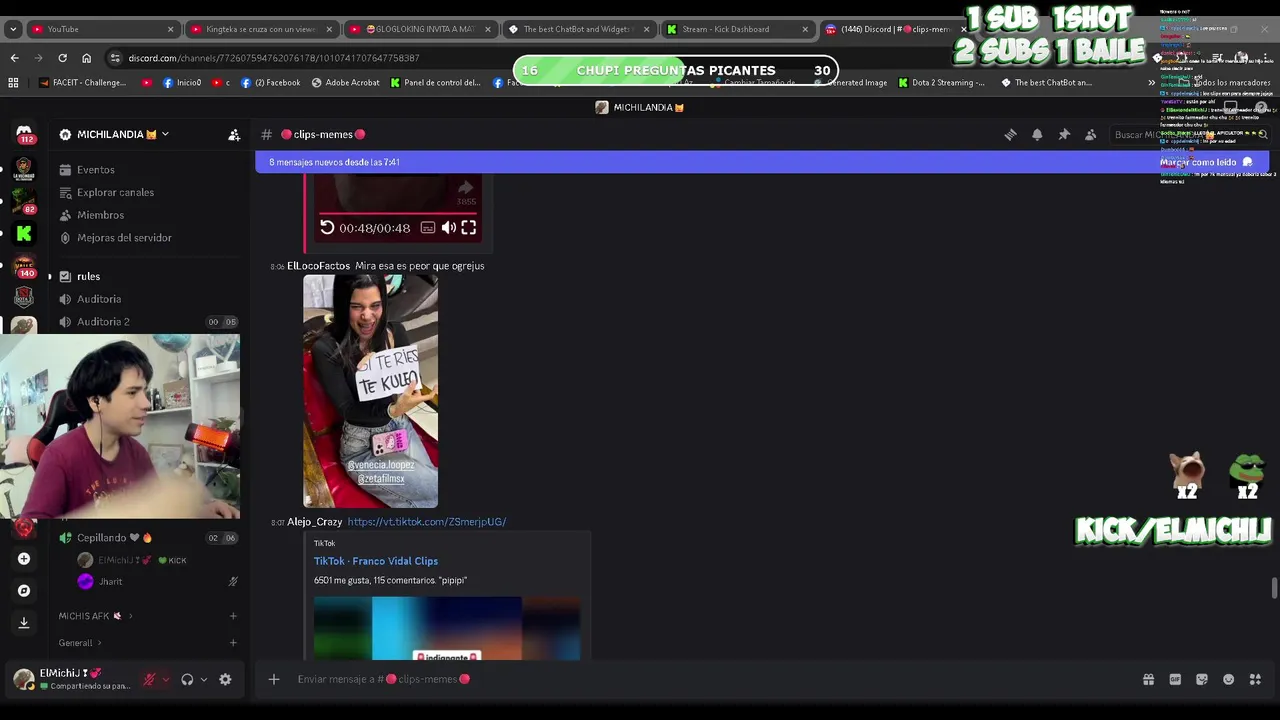1280x720 pixels.
Task: Open the sticker picker icon
Action: [x=1202, y=679]
